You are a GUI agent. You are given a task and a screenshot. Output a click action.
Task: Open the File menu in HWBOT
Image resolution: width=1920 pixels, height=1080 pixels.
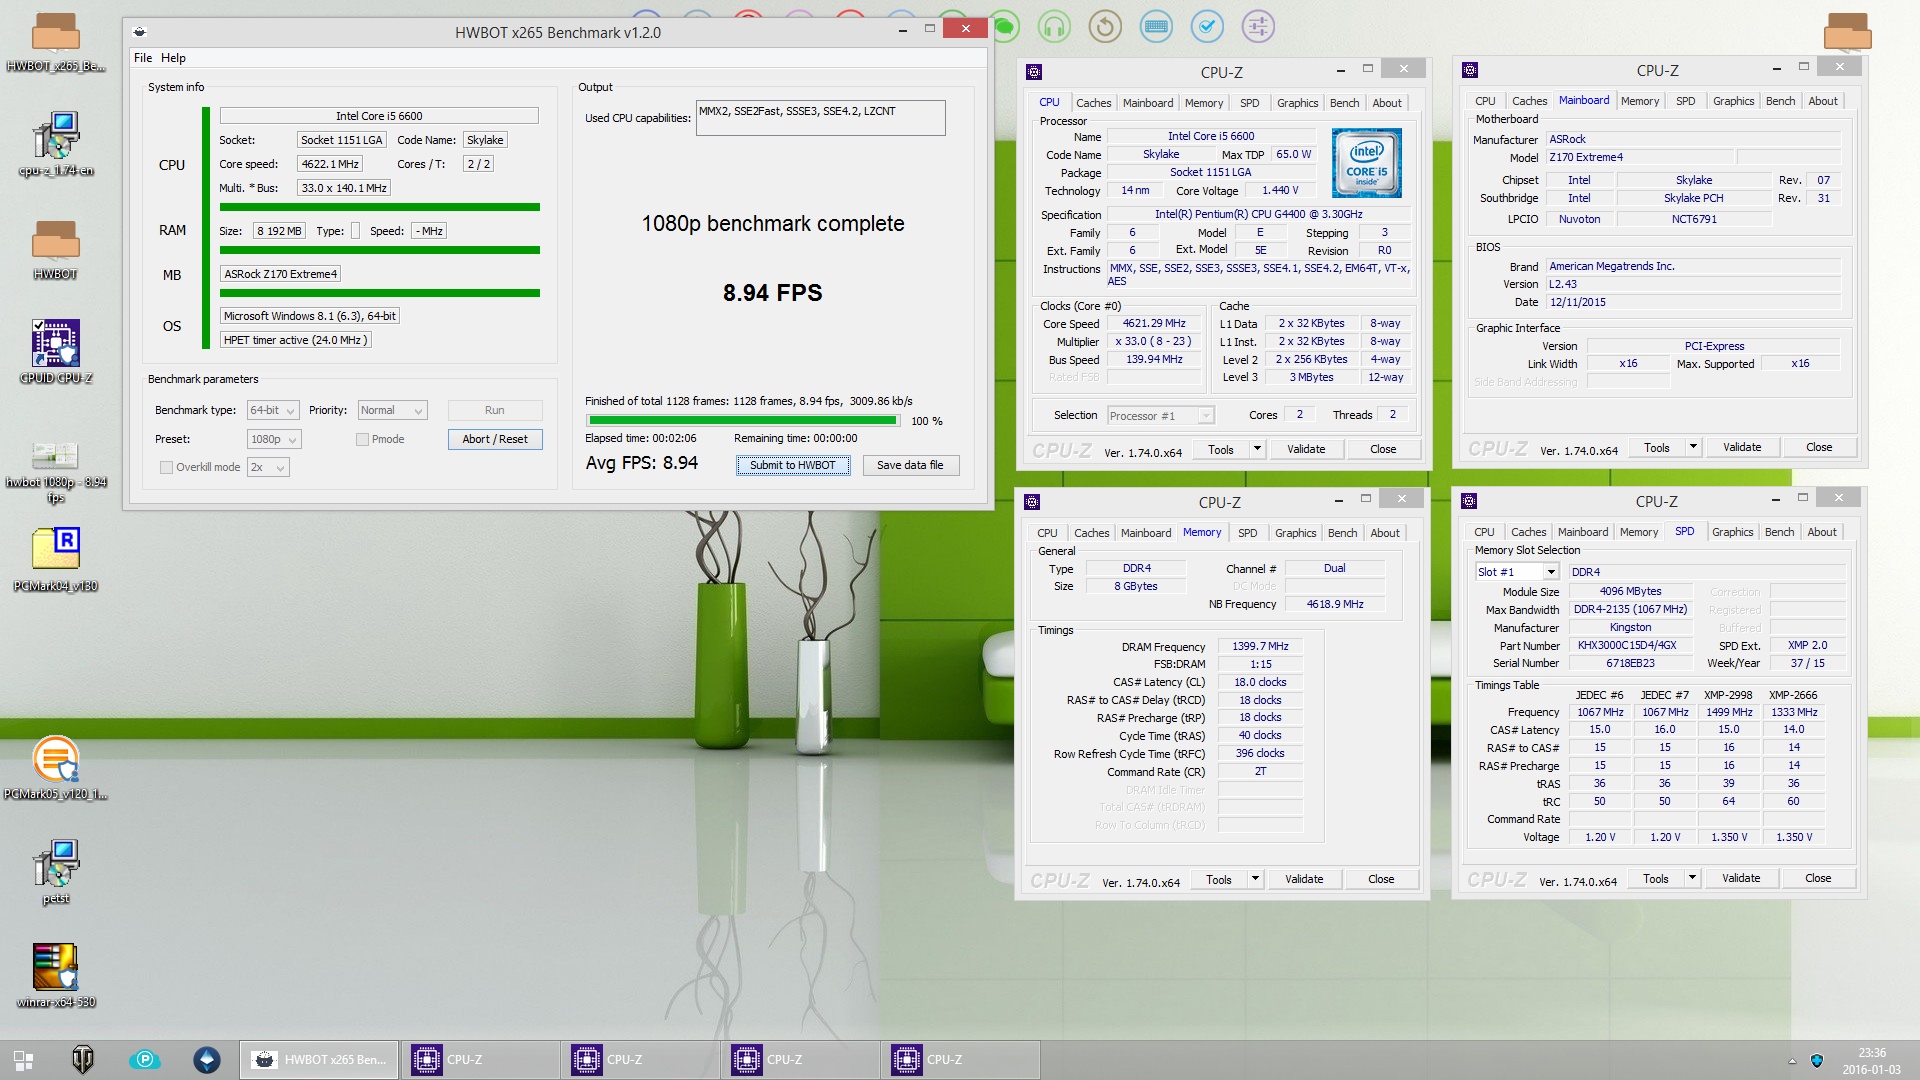[143, 58]
